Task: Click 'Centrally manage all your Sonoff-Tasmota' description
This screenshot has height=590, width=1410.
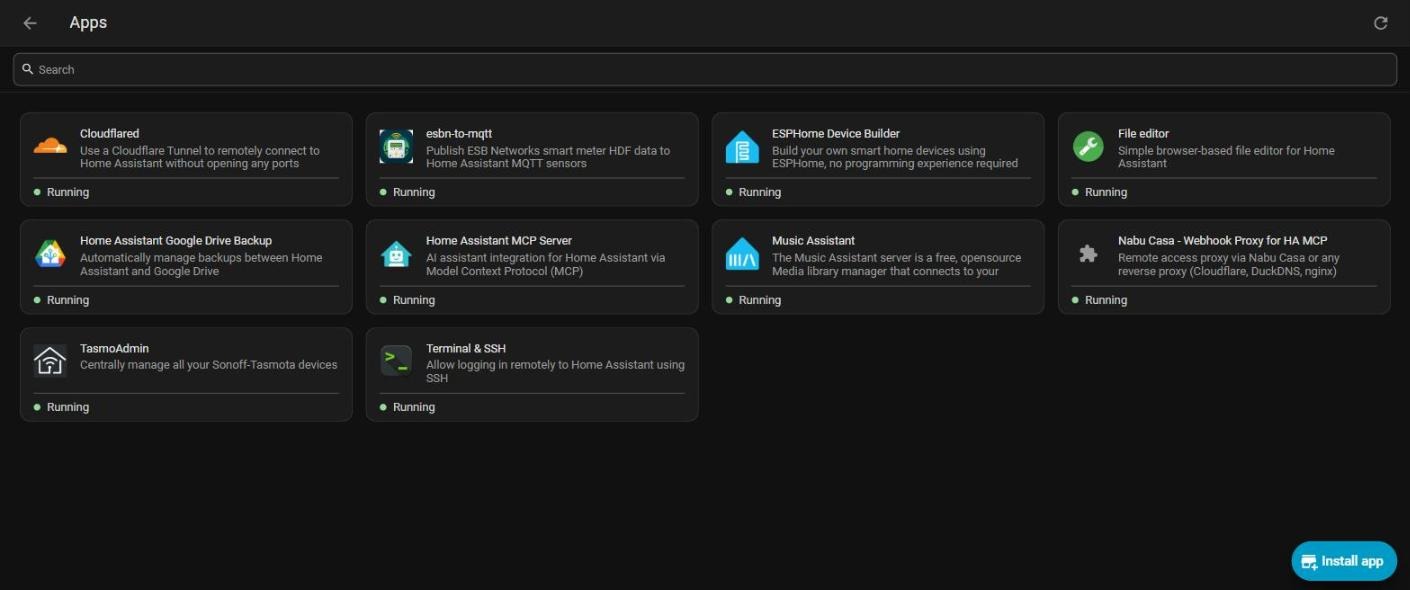Action: (209, 365)
